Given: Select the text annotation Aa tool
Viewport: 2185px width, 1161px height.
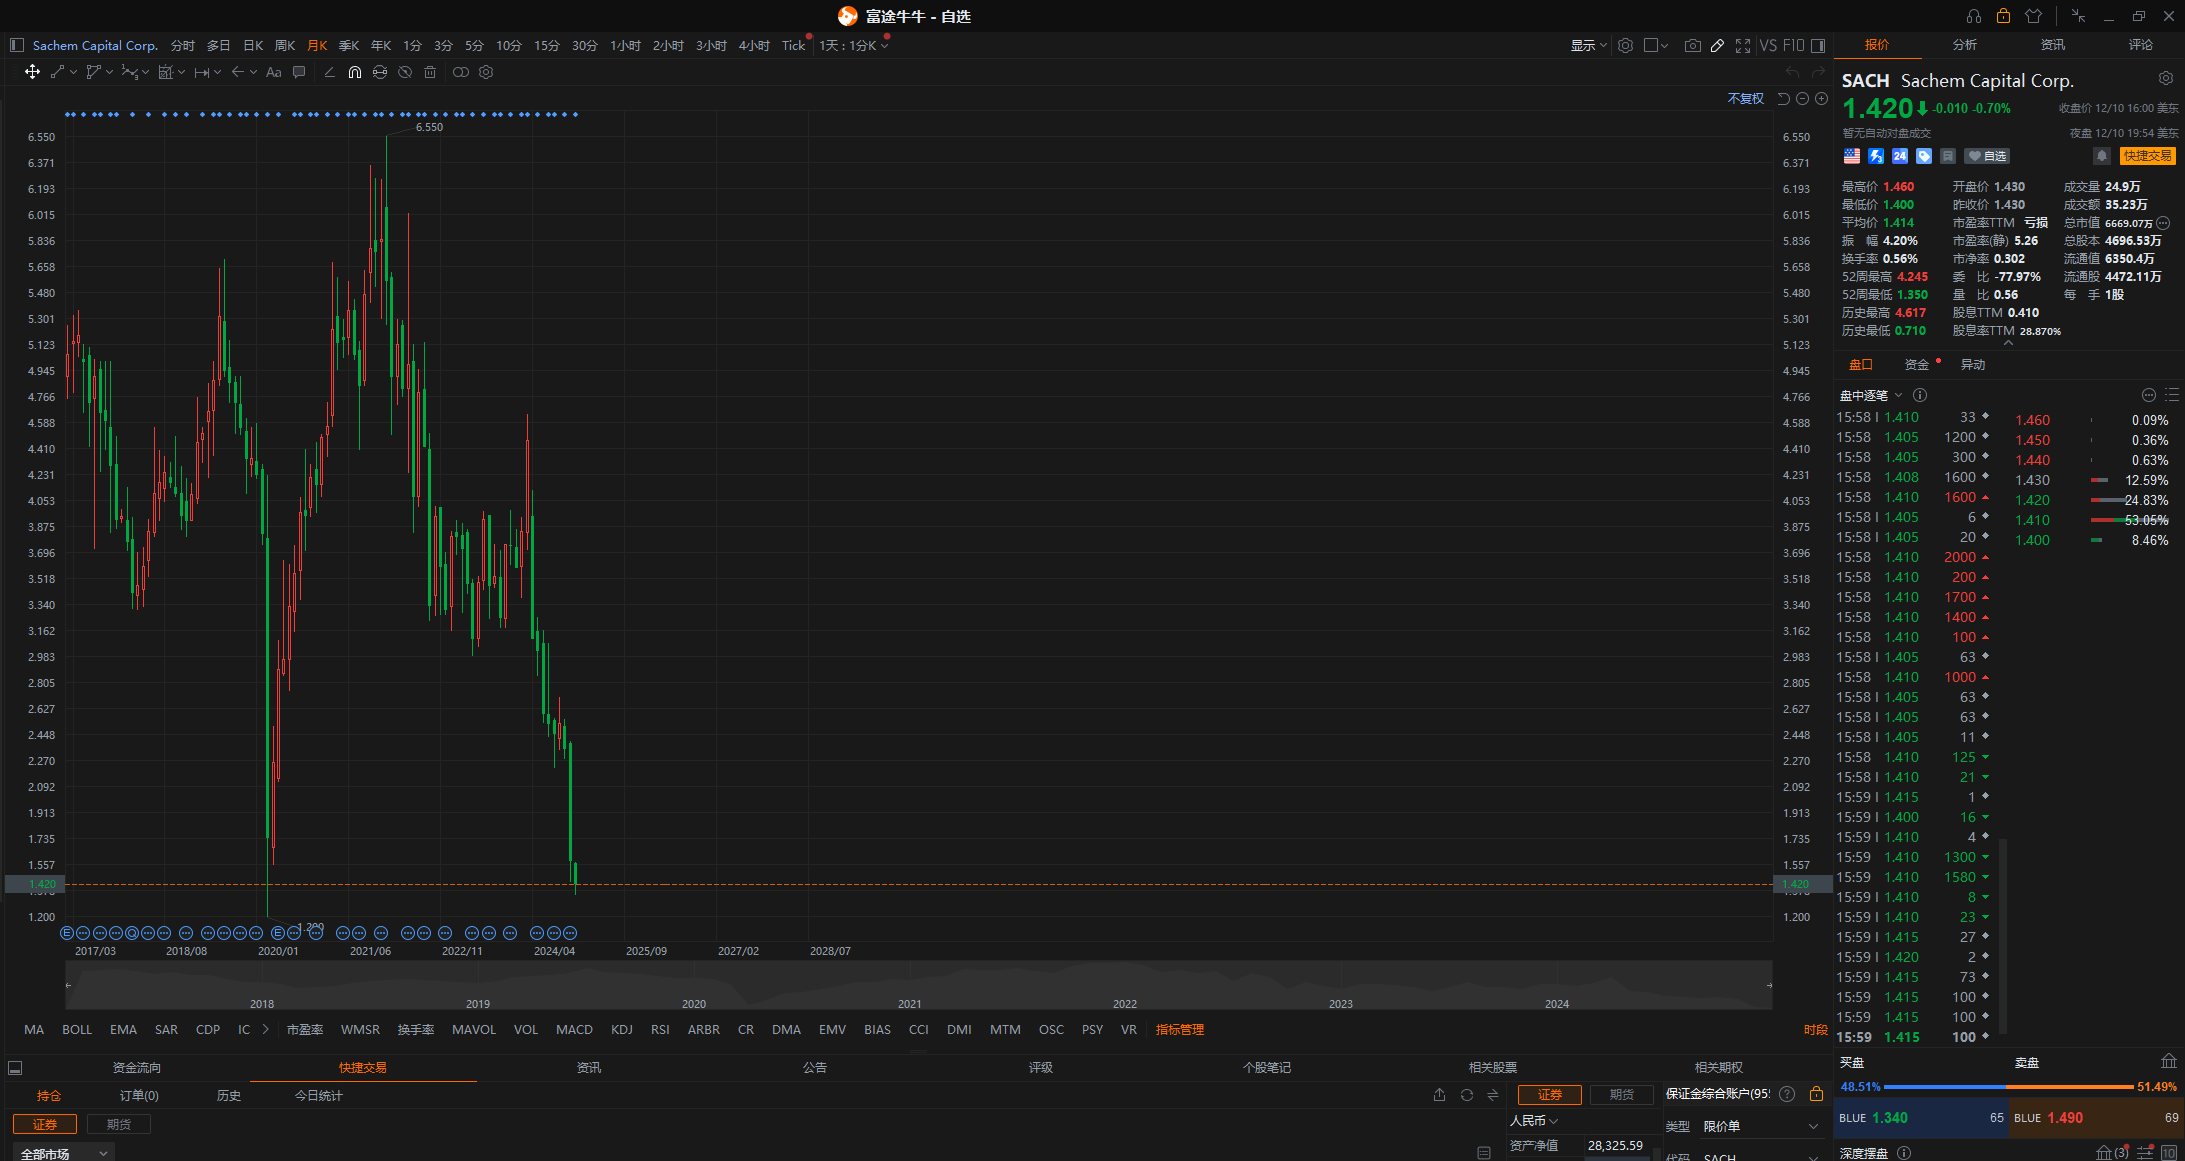Looking at the screenshot, I should (x=273, y=72).
